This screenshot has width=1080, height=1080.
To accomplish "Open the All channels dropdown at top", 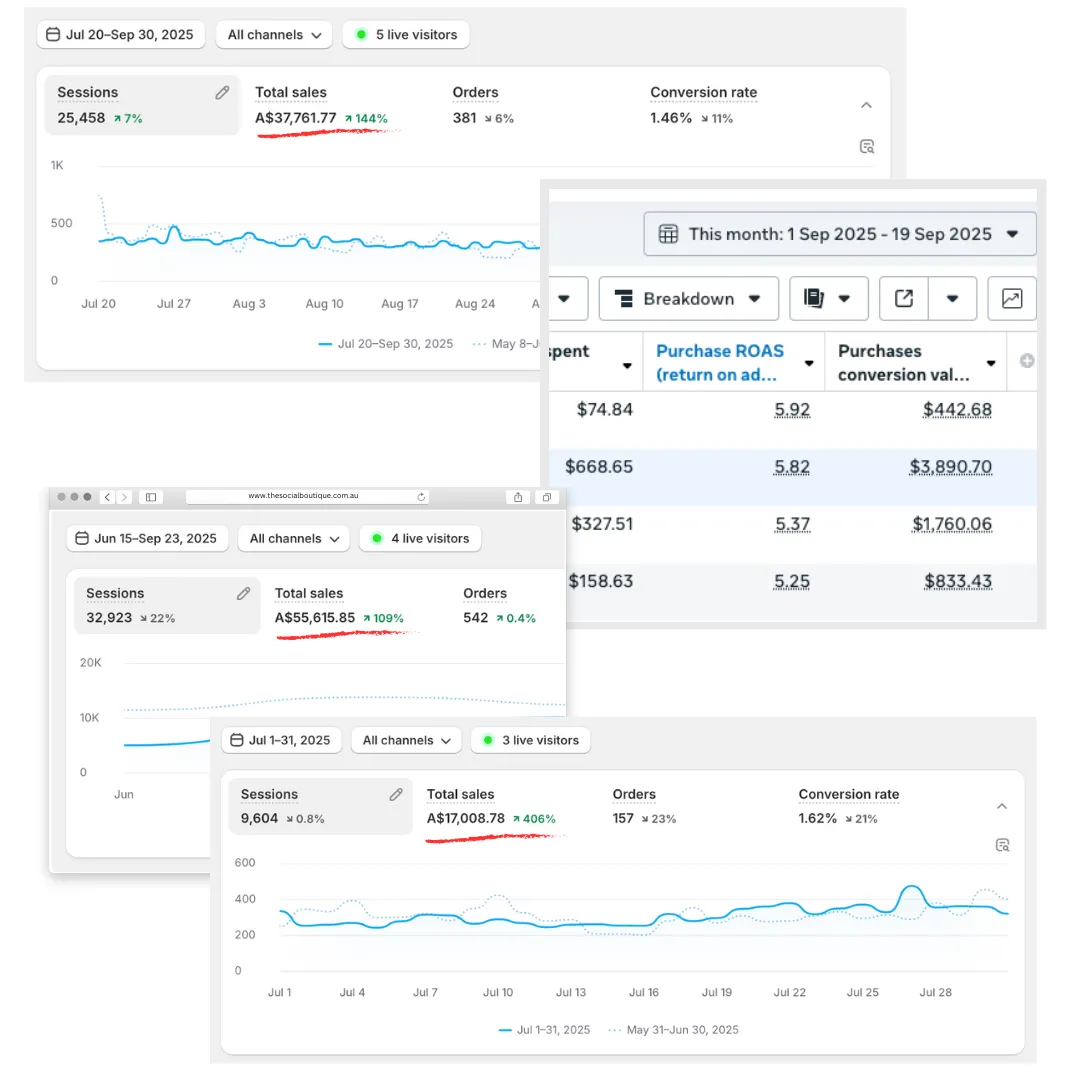I will (x=274, y=34).
